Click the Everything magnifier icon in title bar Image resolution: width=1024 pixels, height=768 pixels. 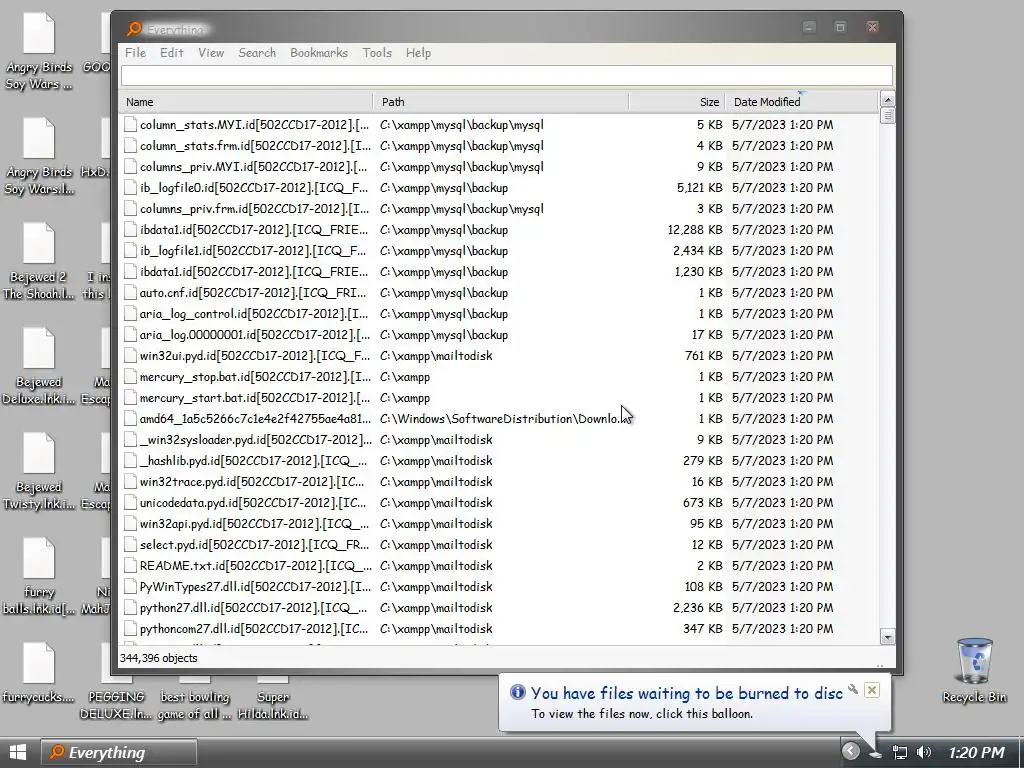pos(134,29)
